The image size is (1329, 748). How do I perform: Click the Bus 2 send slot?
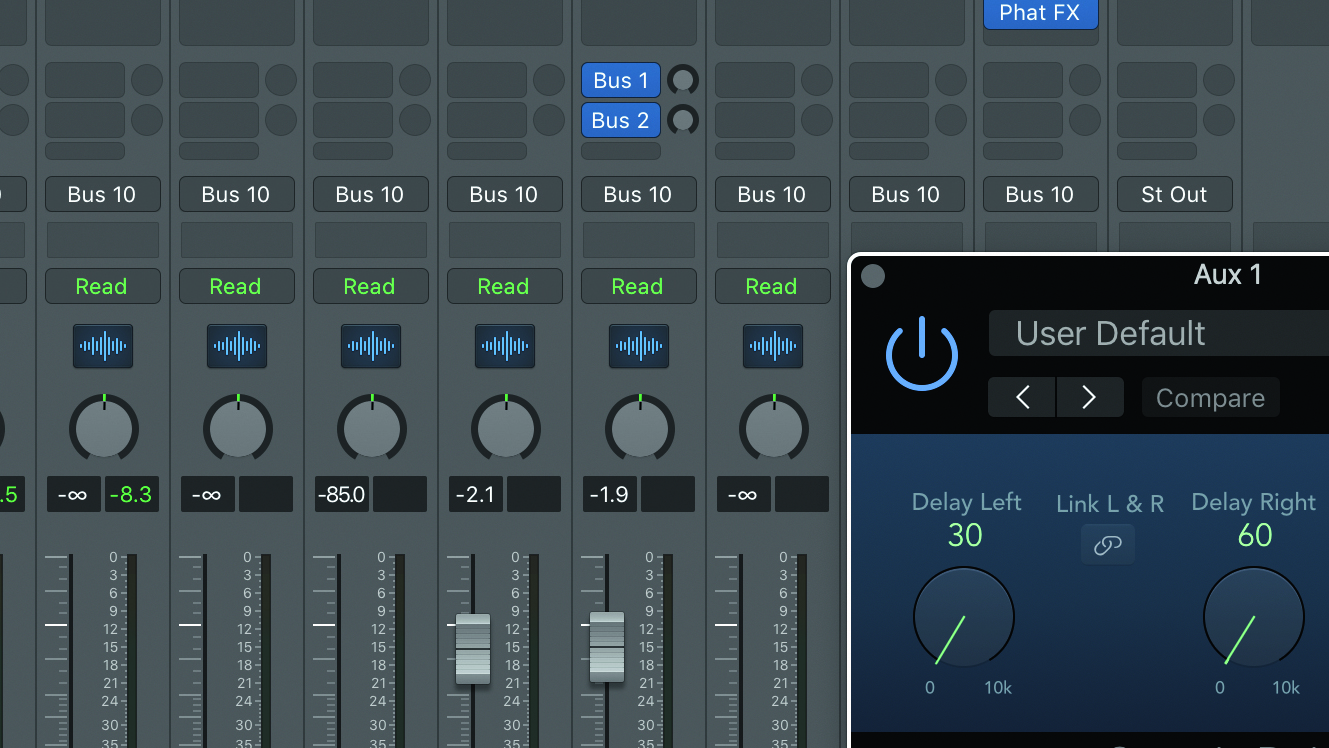point(620,120)
